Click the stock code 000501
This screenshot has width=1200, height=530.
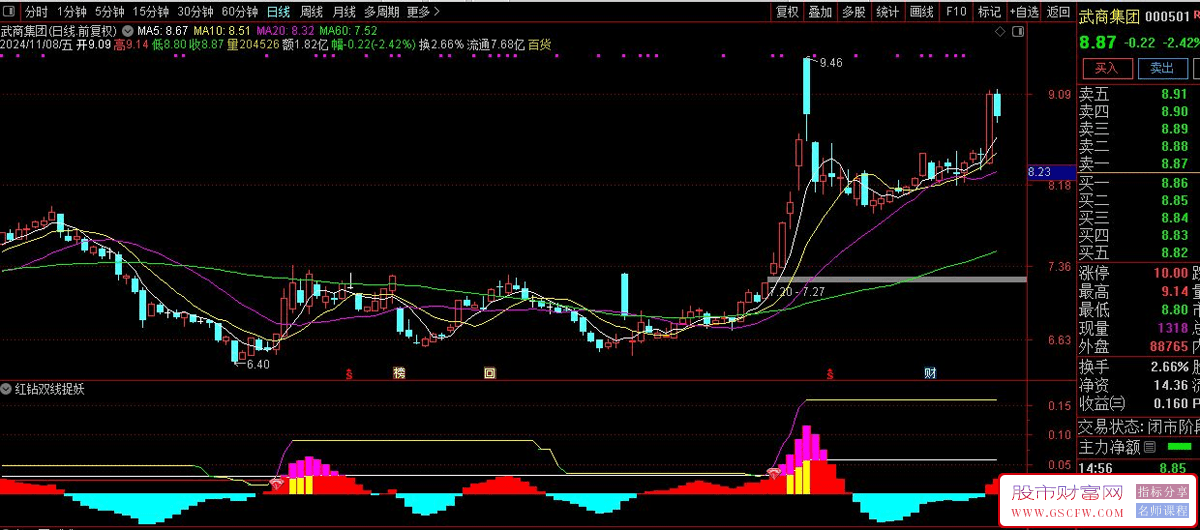pyautogui.click(x=1168, y=15)
